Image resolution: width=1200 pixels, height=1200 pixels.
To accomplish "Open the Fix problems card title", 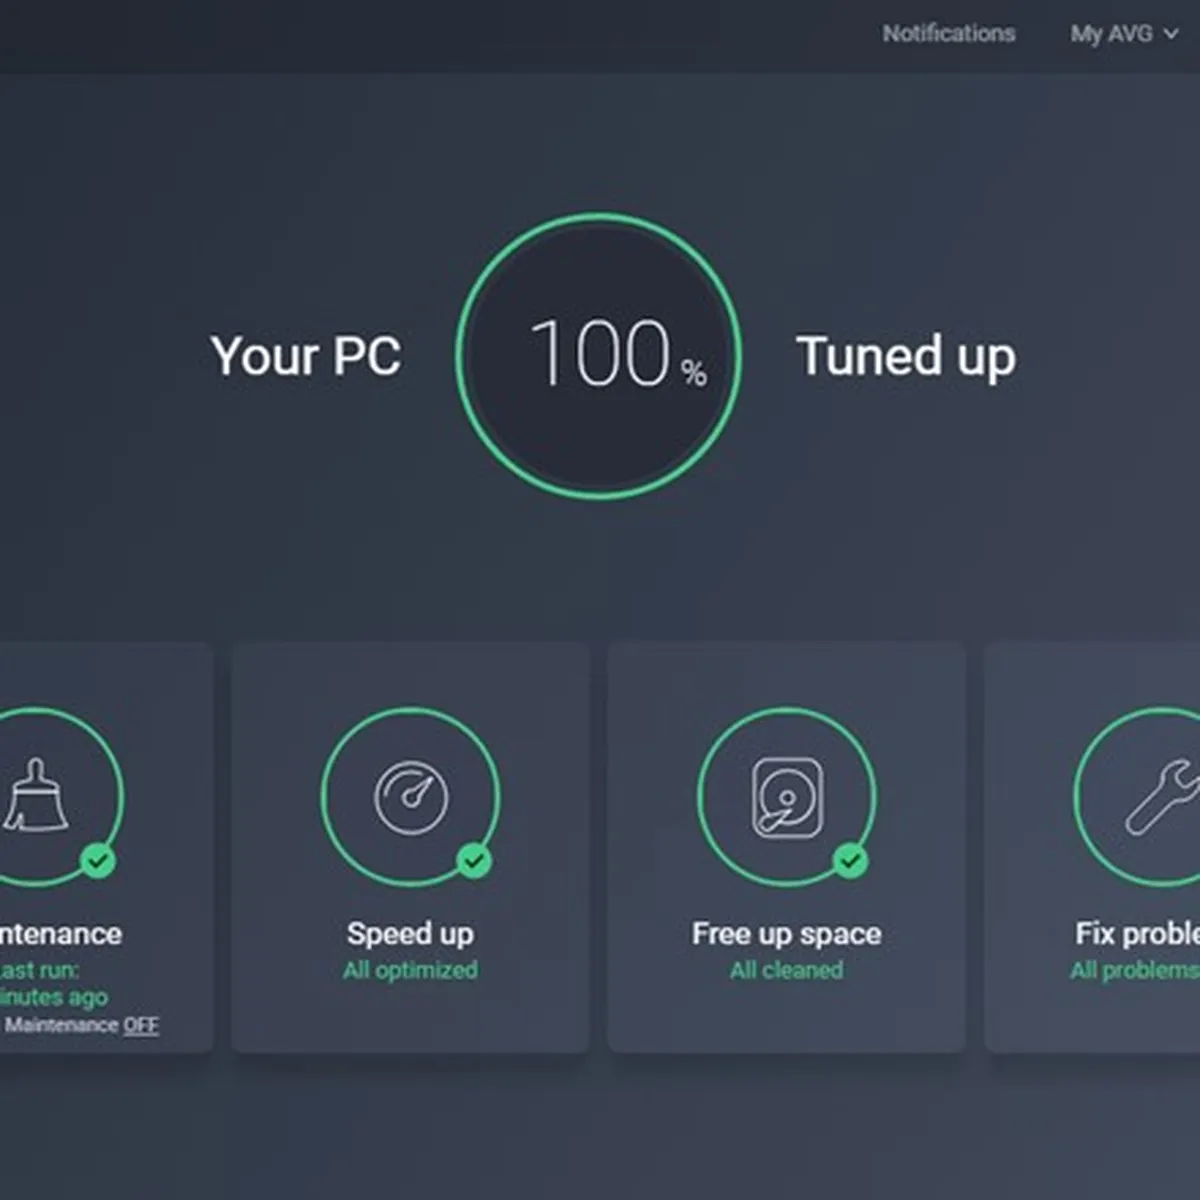I will coord(1137,934).
